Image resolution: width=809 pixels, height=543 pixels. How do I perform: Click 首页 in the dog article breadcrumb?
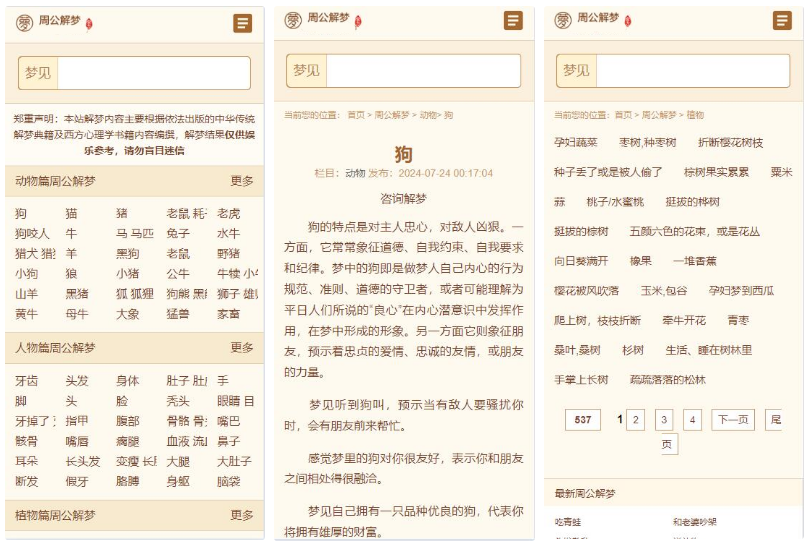[356, 115]
